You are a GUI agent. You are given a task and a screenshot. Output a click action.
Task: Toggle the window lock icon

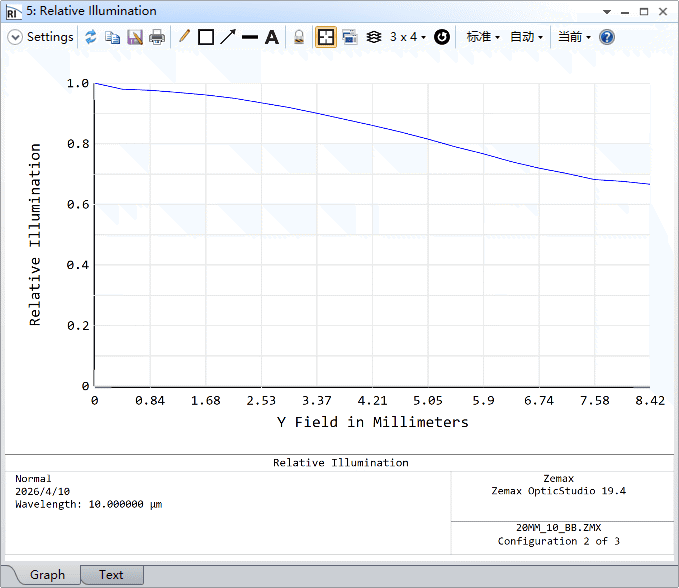pyautogui.click(x=299, y=37)
